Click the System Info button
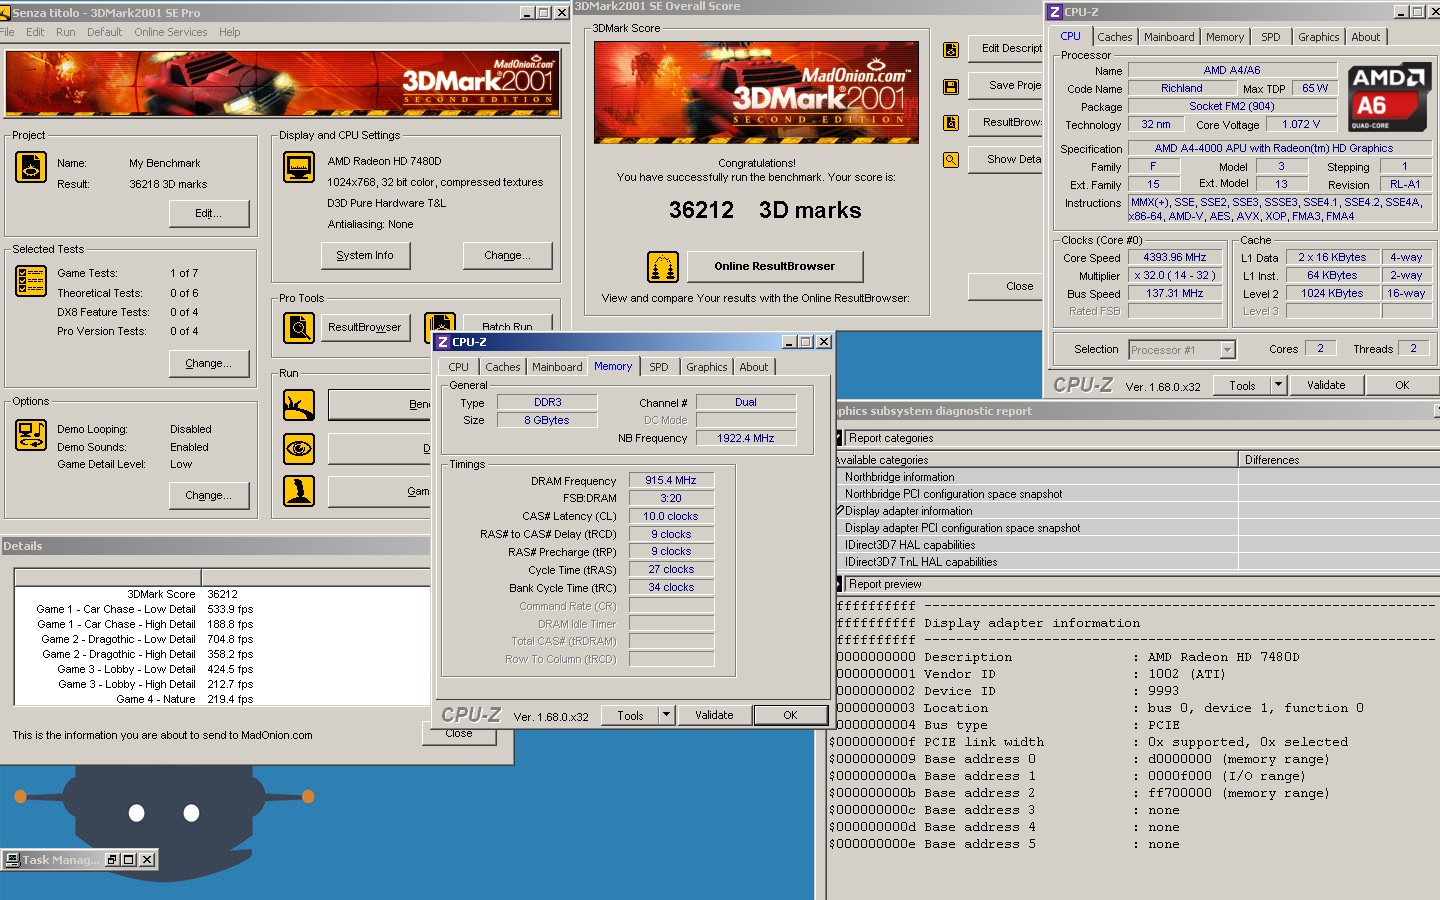 tap(364, 255)
